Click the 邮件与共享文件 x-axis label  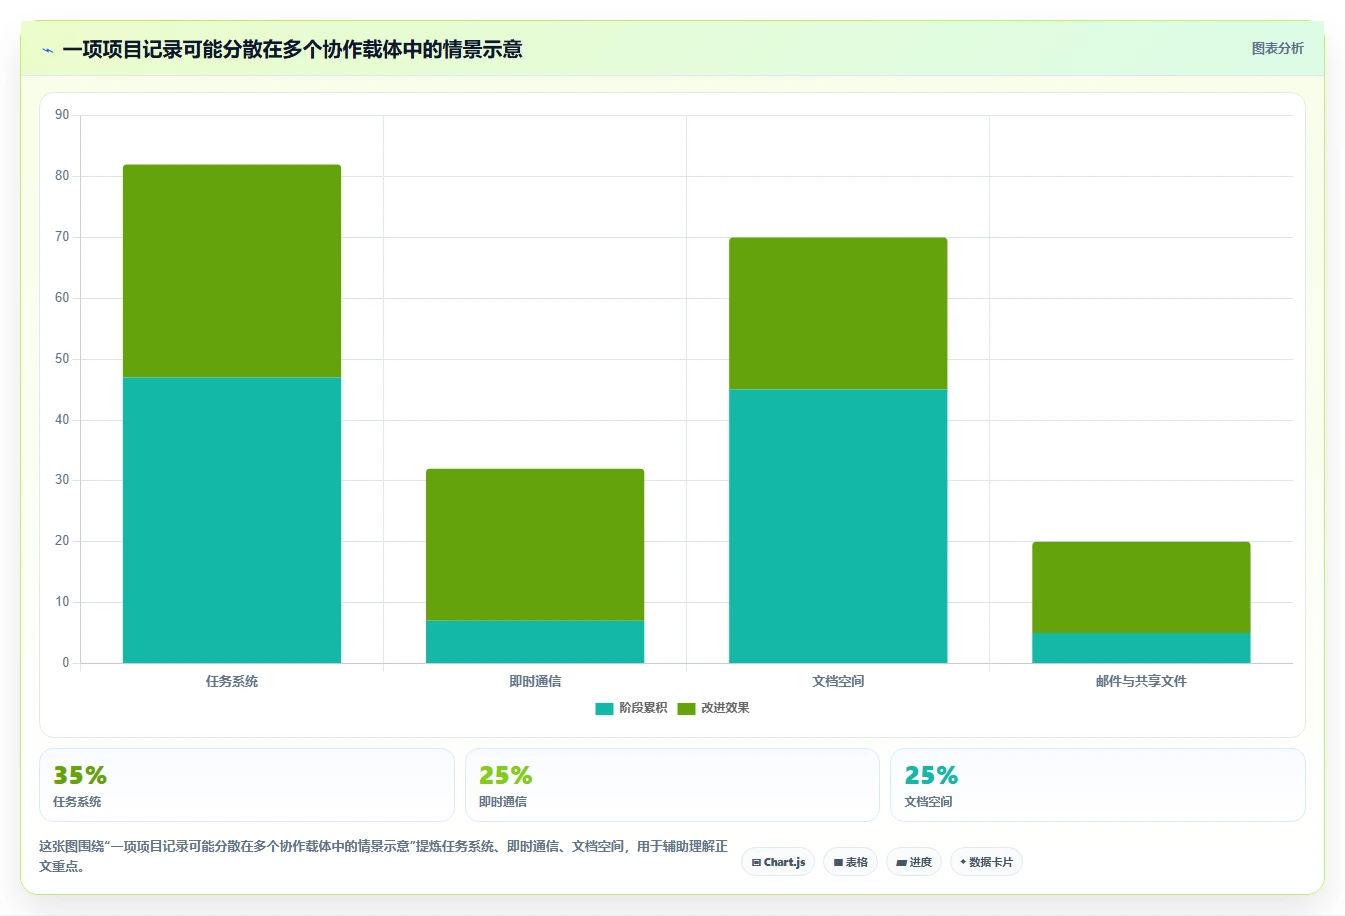[x=1141, y=681]
